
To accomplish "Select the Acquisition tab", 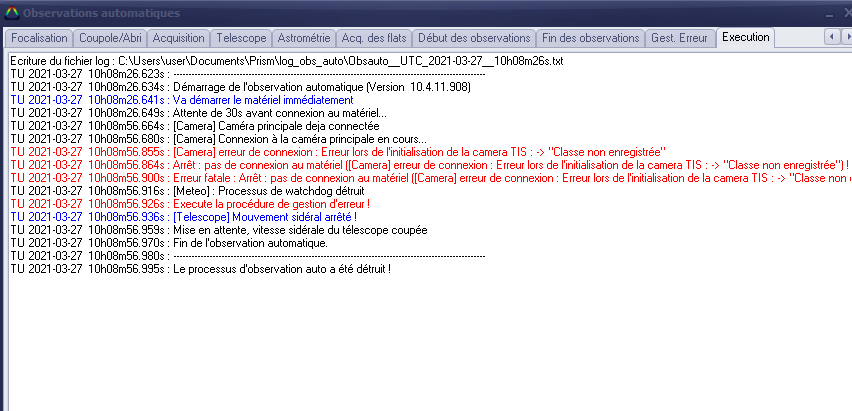I will pyautogui.click(x=177, y=38).
